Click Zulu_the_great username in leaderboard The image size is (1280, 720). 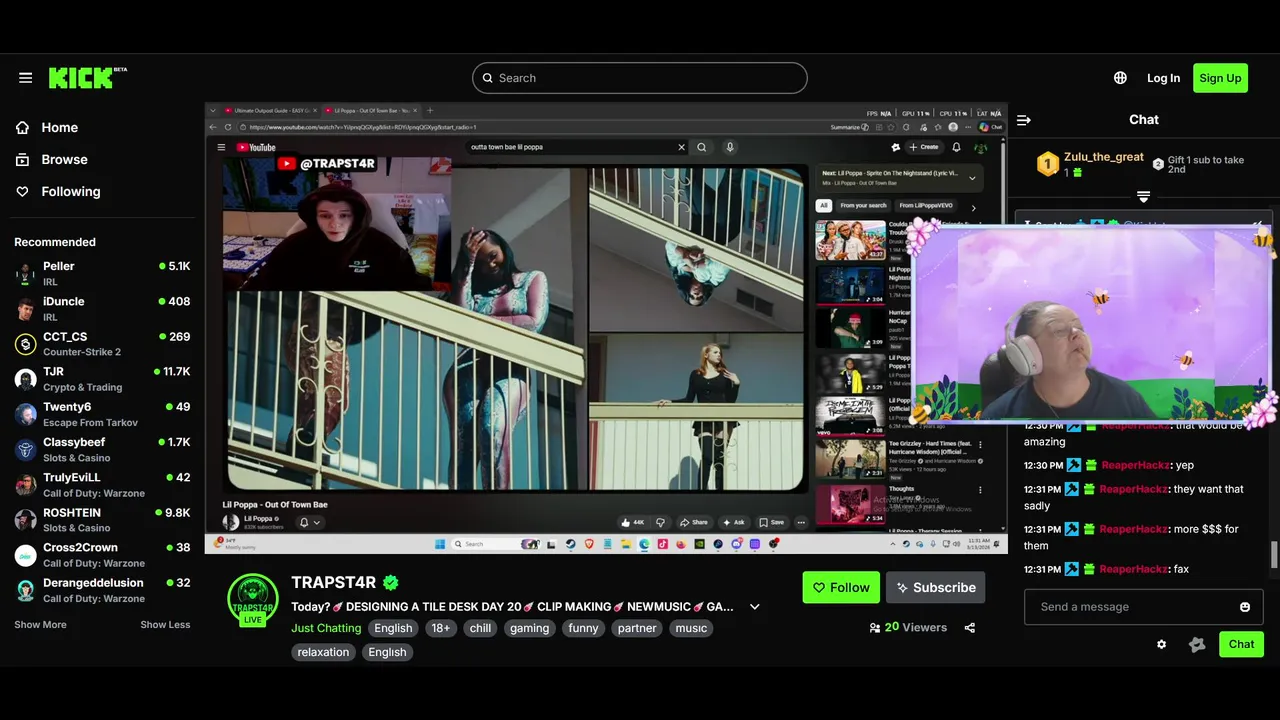pyautogui.click(x=1104, y=157)
